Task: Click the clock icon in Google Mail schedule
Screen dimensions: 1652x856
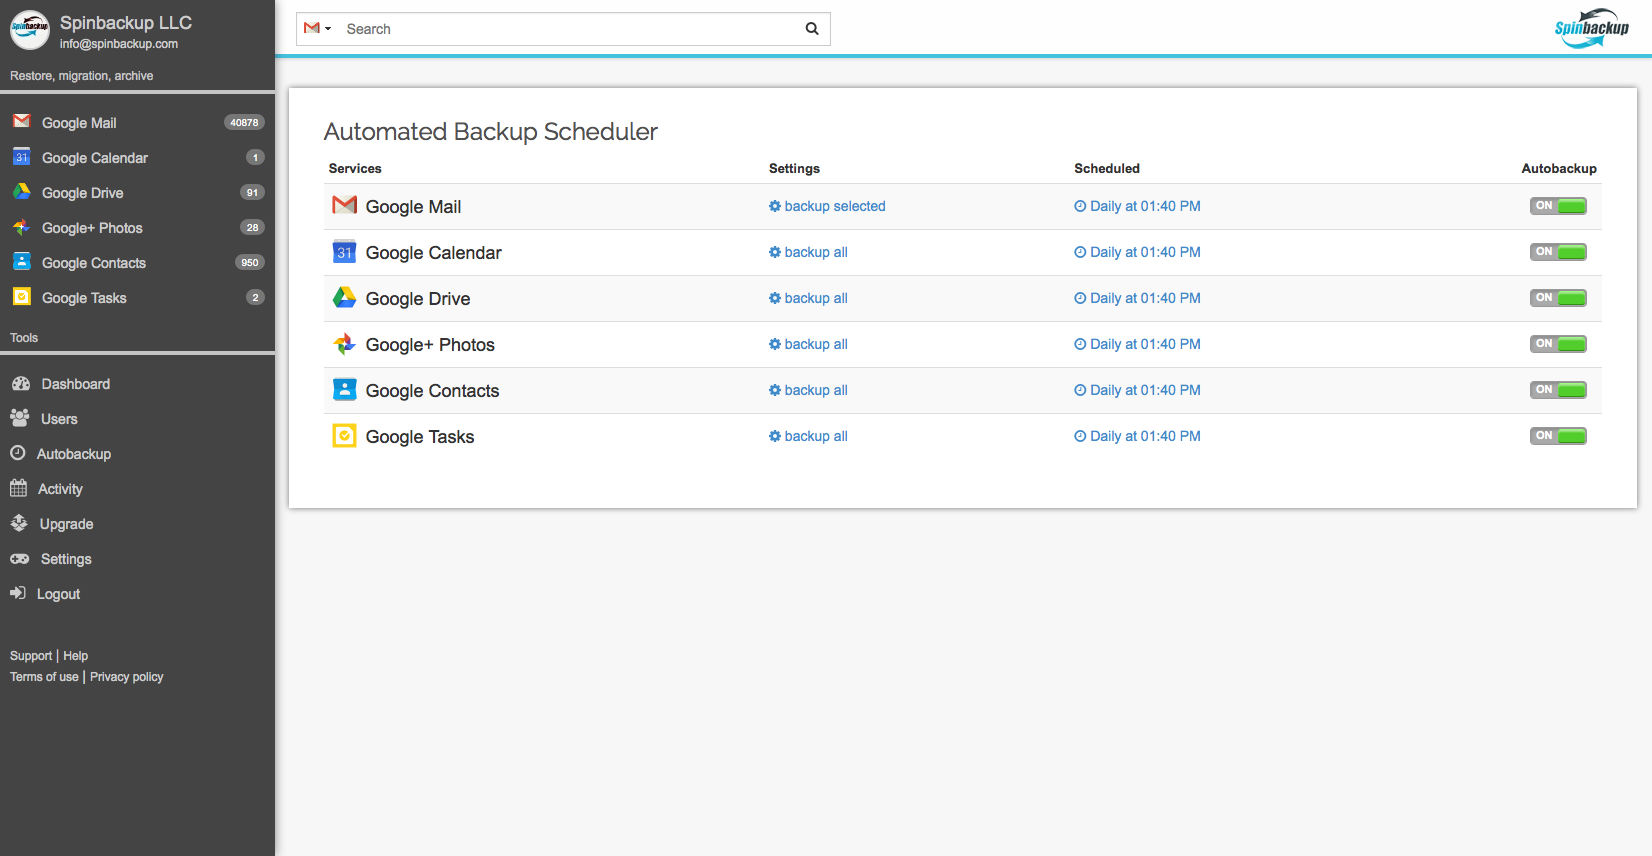Action: (1080, 206)
